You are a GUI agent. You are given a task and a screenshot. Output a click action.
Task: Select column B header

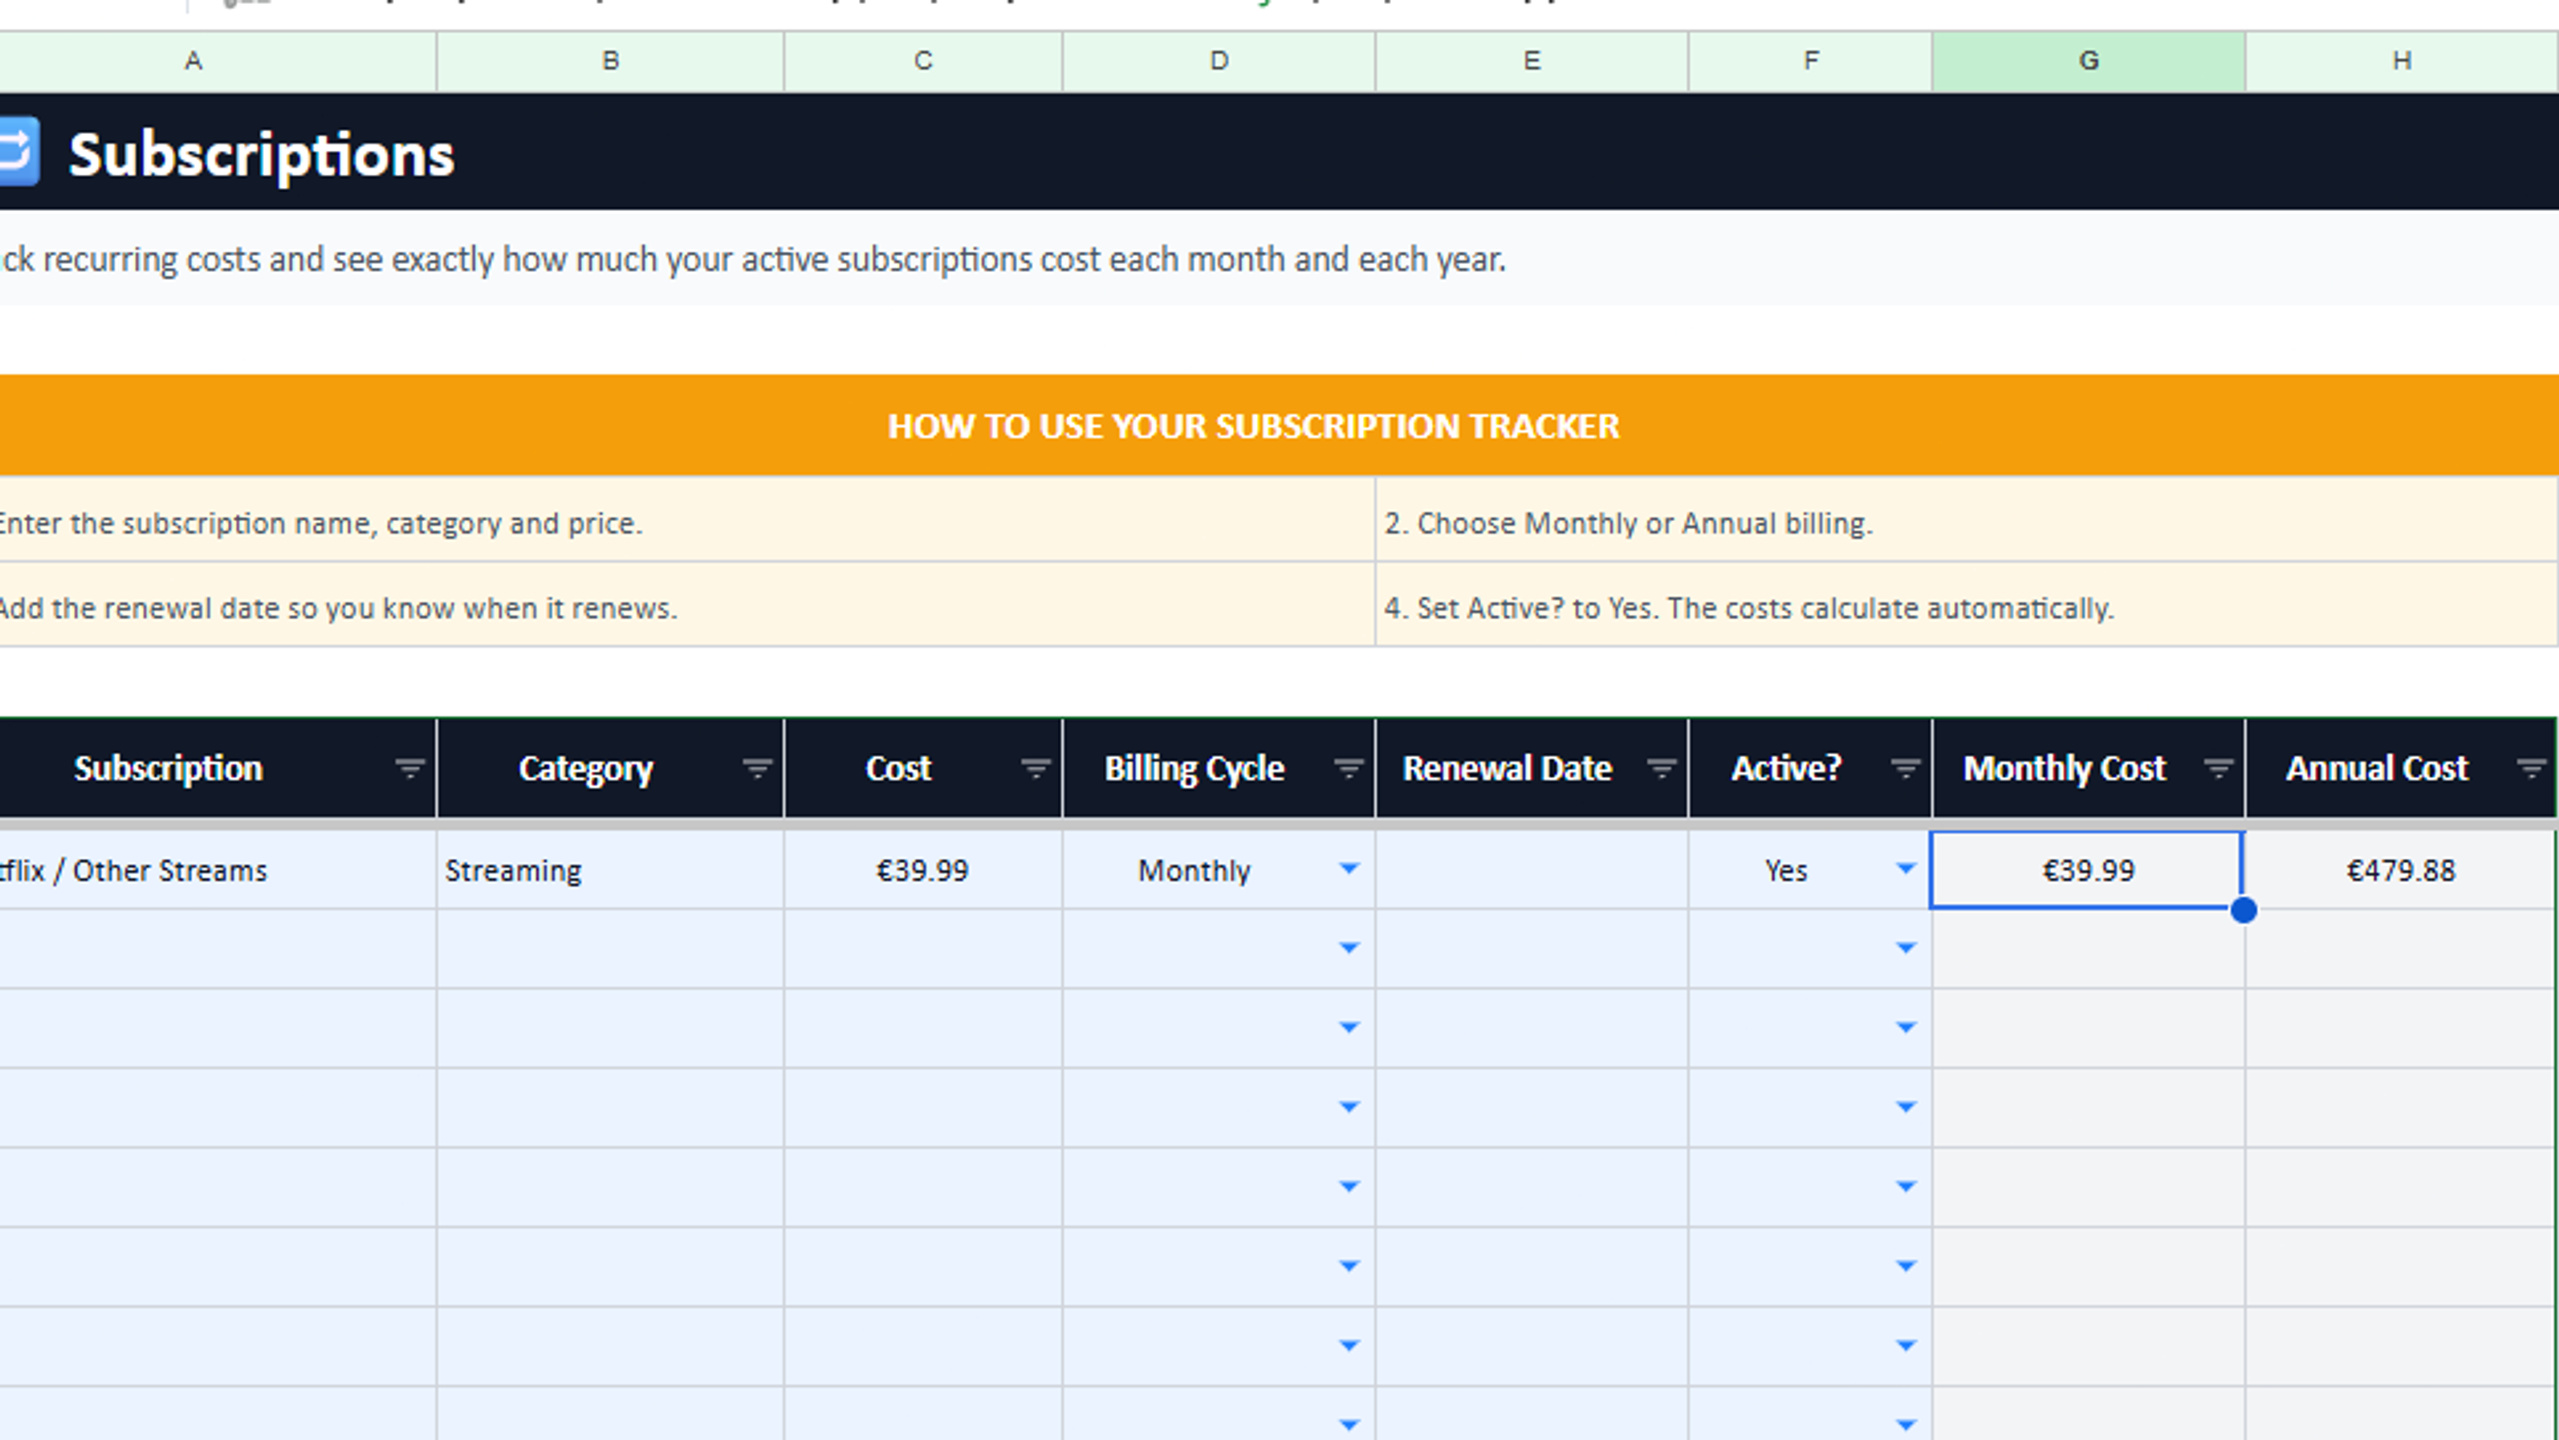(610, 61)
